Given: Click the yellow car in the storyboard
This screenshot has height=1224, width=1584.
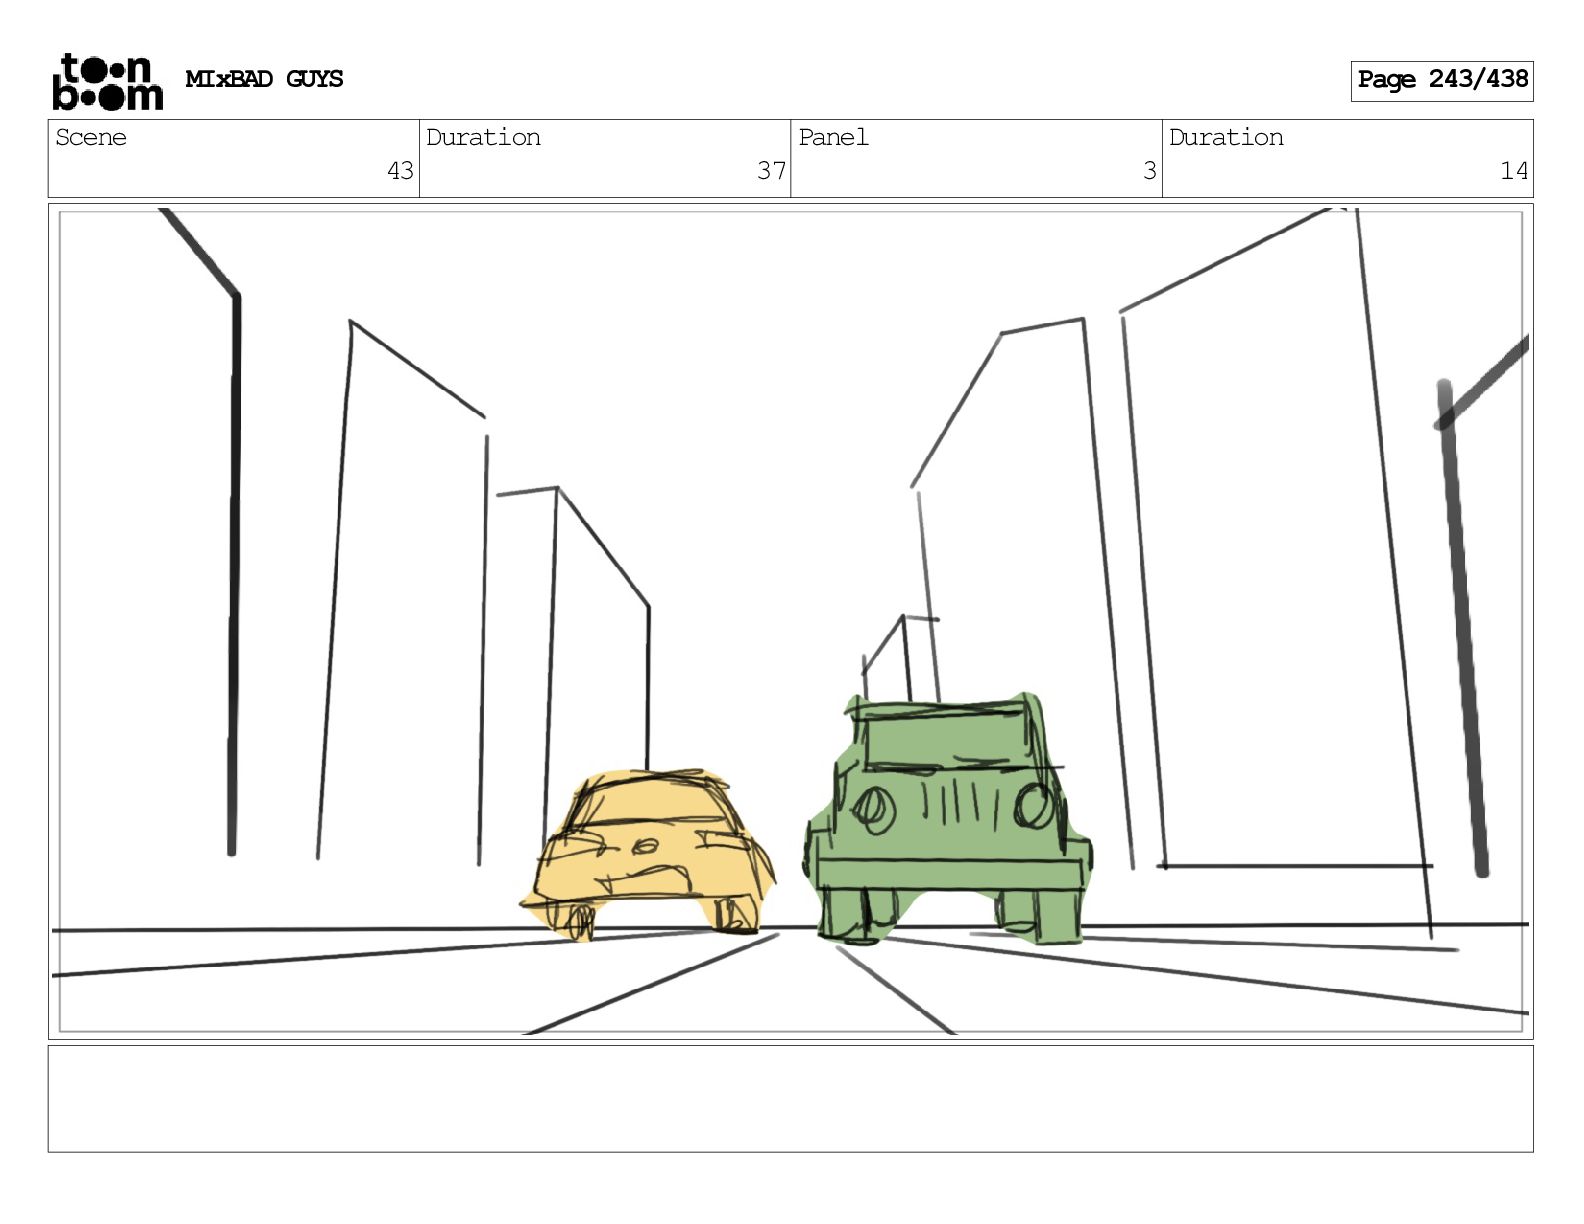Looking at the screenshot, I should click(x=648, y=854).
